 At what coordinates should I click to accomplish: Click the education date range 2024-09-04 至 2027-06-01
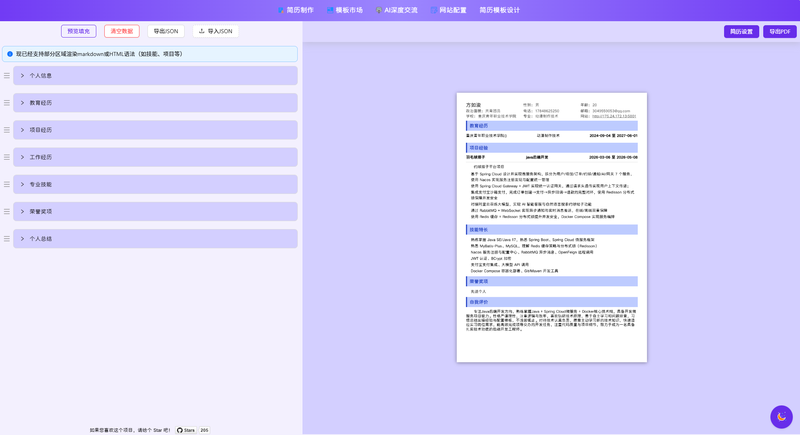[613, 136]
